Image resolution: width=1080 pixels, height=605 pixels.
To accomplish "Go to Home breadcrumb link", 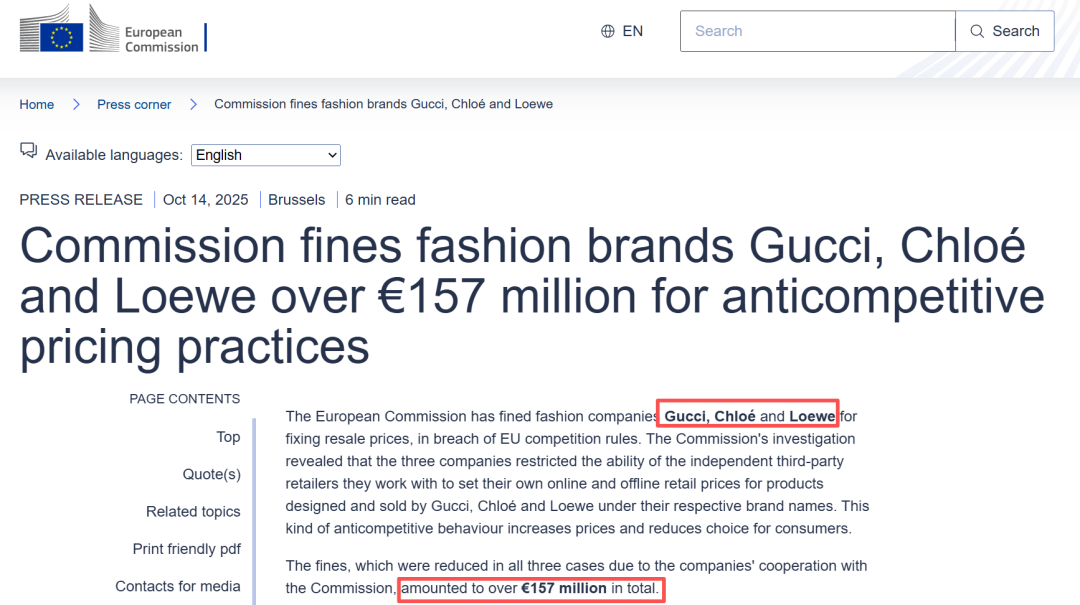I will tap(37, 104).
